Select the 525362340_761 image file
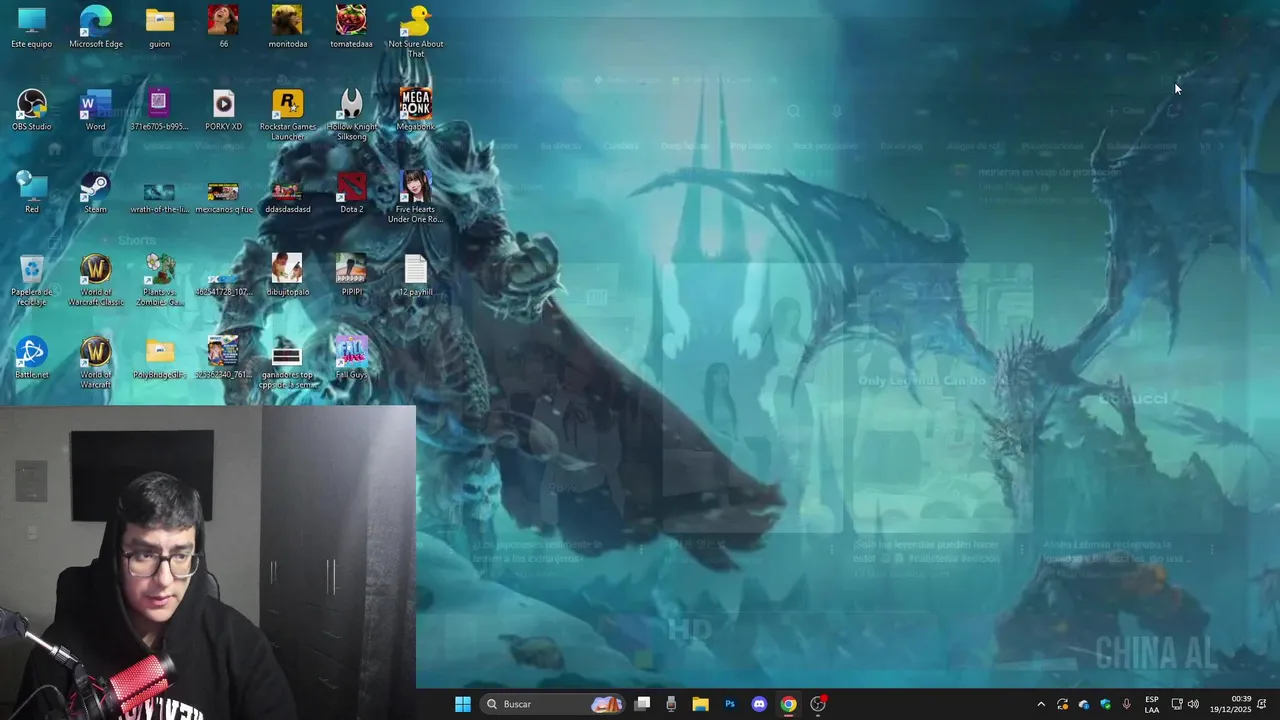 coord(223,358)
